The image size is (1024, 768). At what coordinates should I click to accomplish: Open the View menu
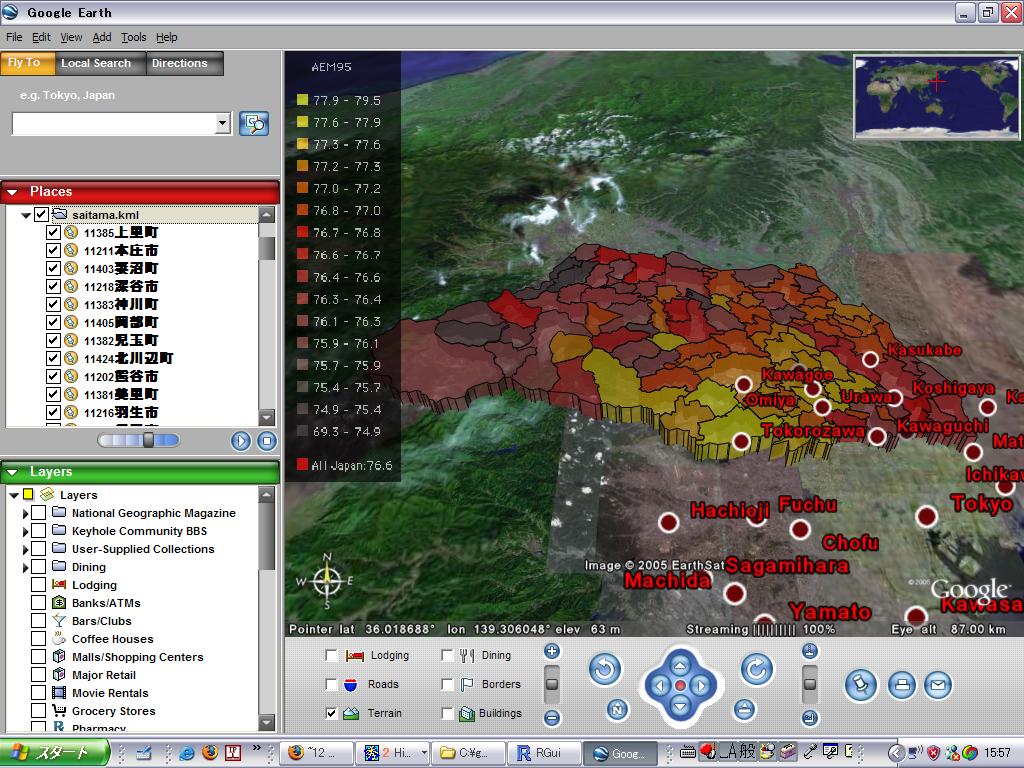[x=71, y=37]
